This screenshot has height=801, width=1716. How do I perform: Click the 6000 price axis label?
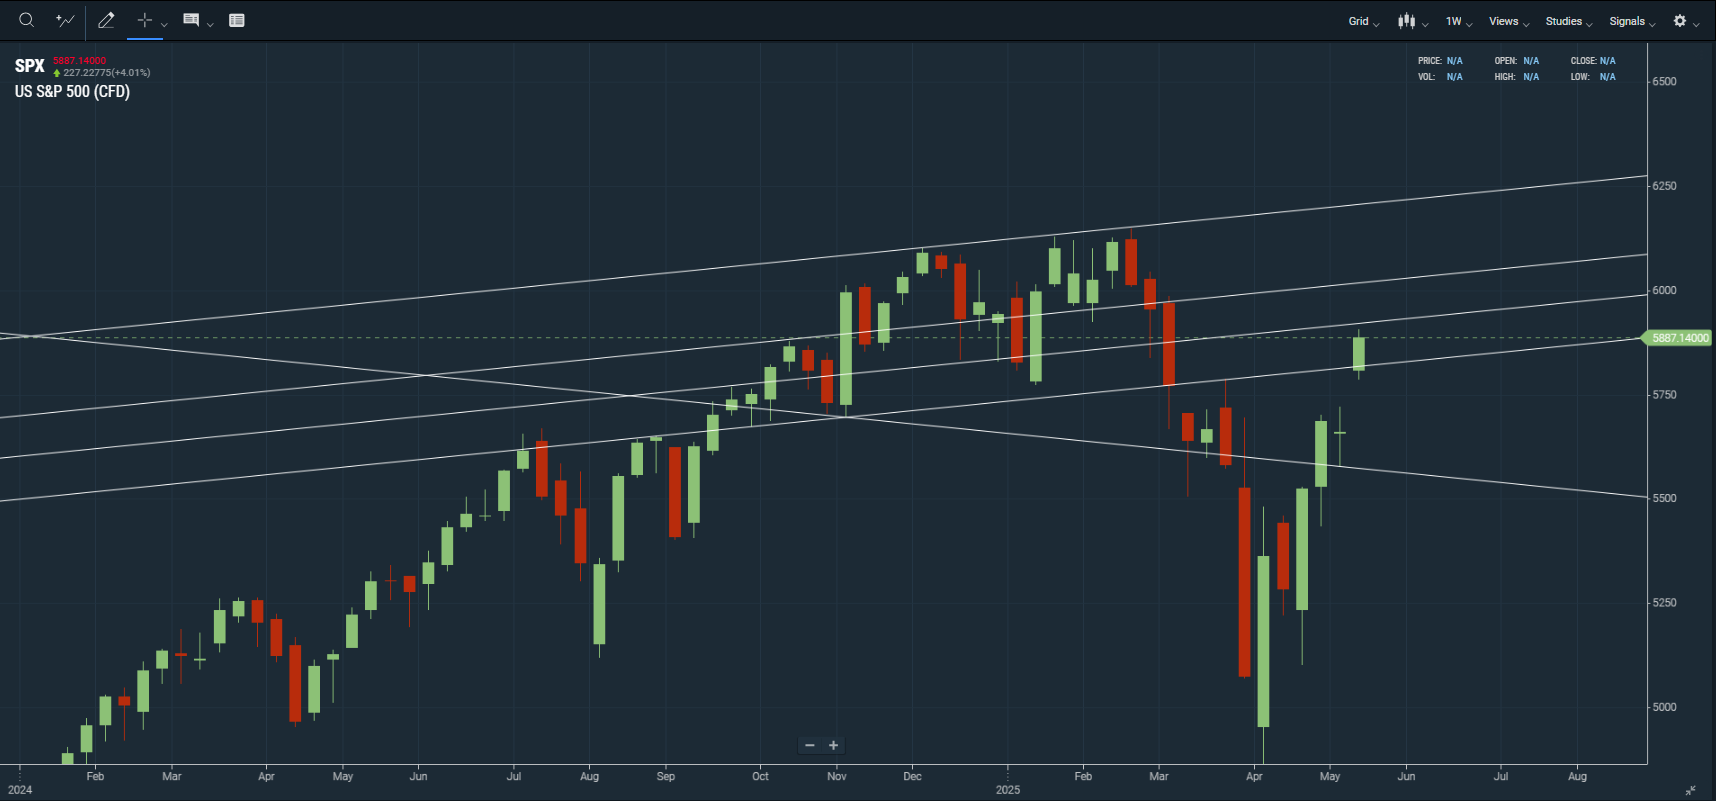tap(1664, 290)
